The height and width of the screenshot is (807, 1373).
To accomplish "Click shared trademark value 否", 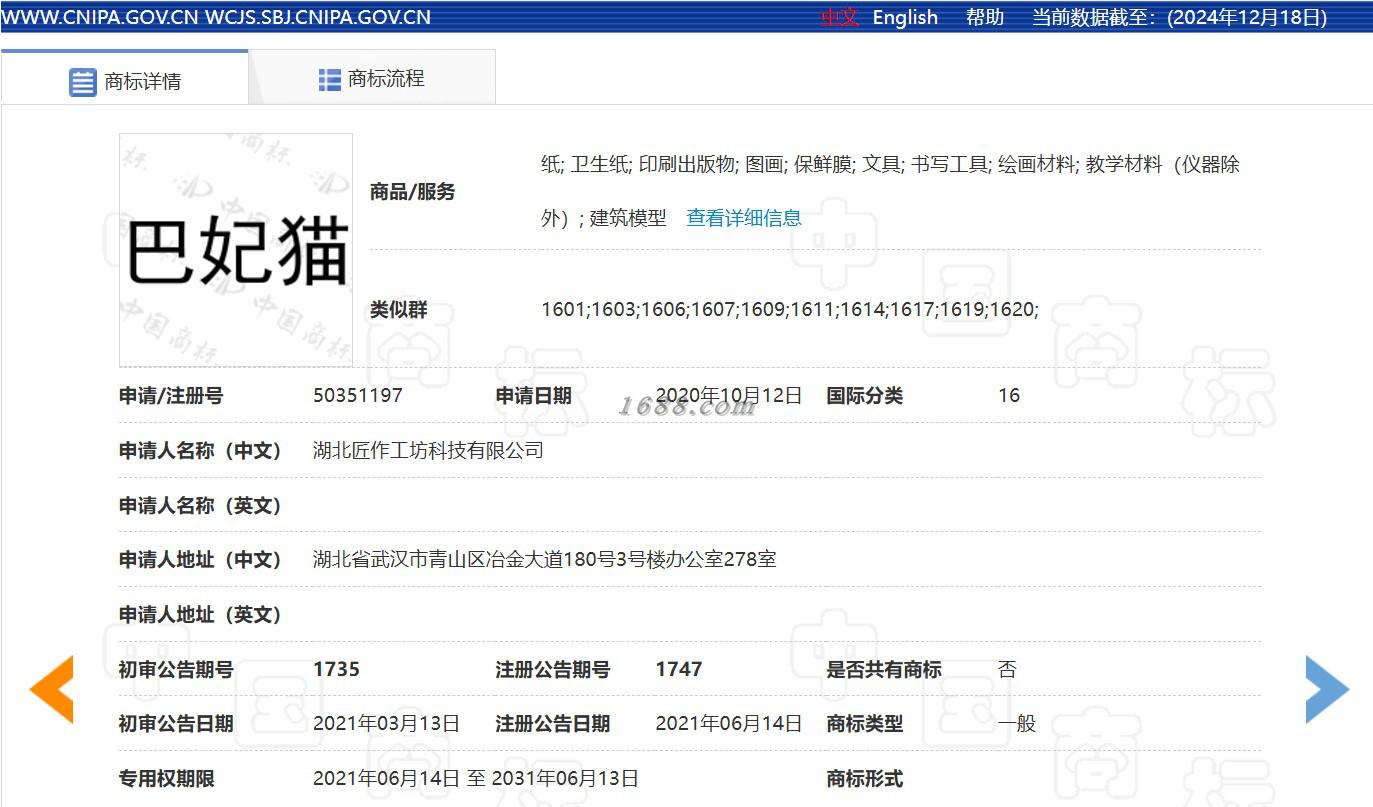I will [x=1007, y=669].
